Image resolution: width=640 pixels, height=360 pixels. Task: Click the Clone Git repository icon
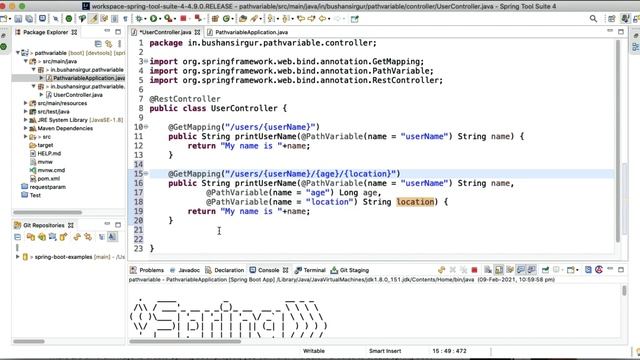coord(42,237)
